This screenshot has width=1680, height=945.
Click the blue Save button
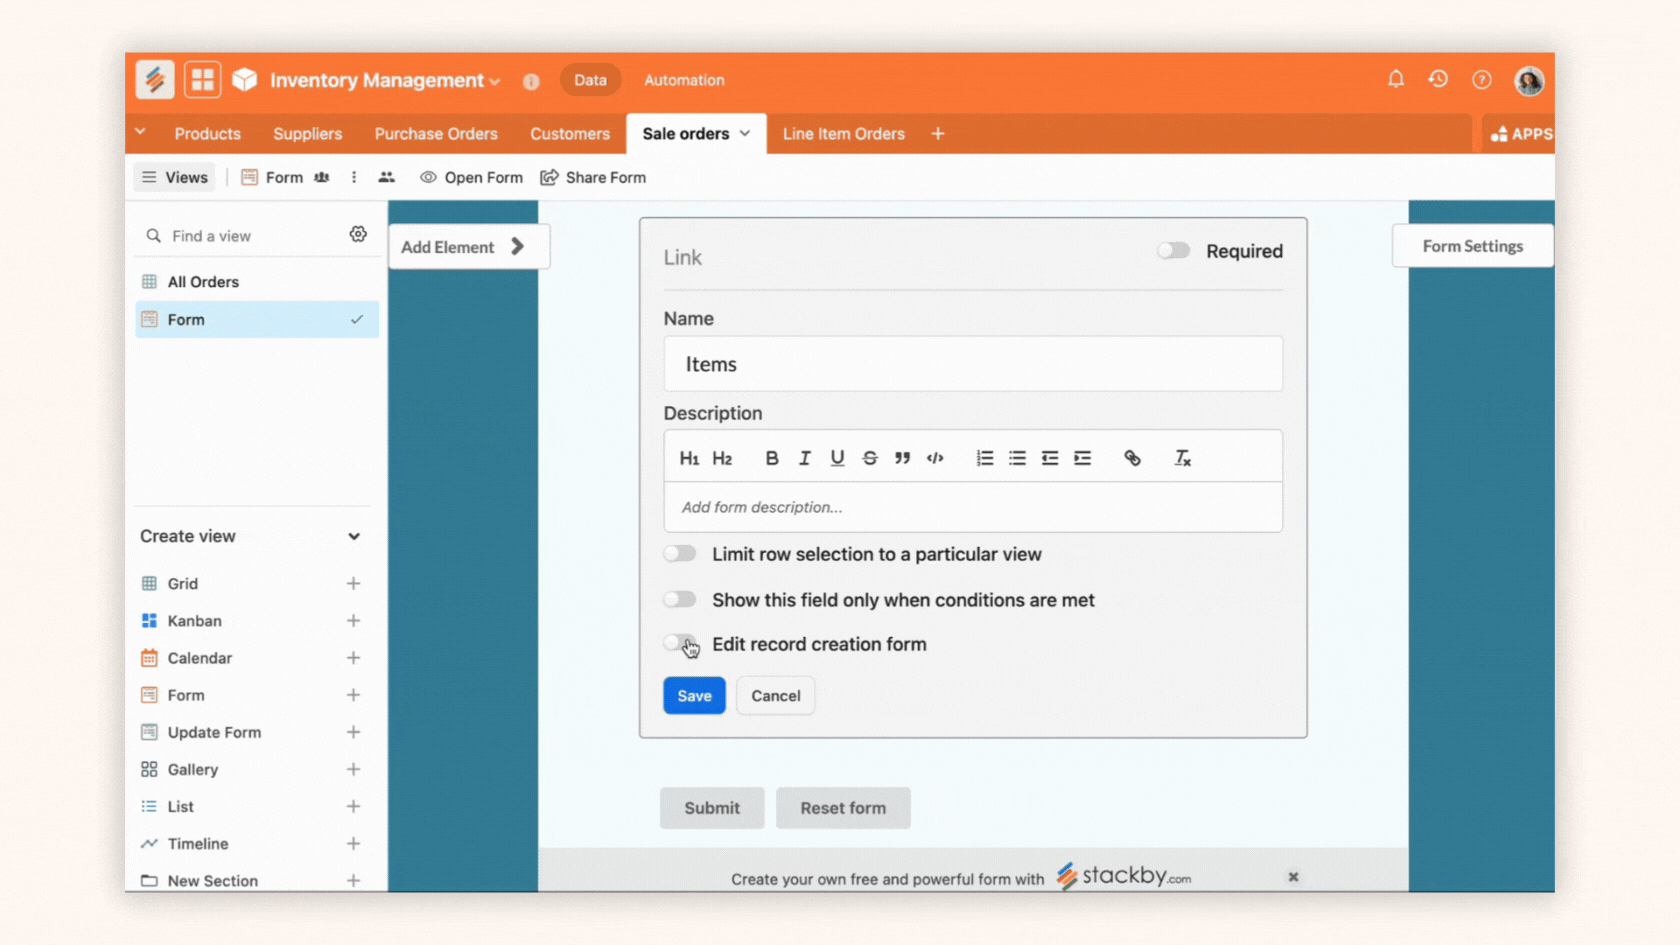(x=694, y=696)
